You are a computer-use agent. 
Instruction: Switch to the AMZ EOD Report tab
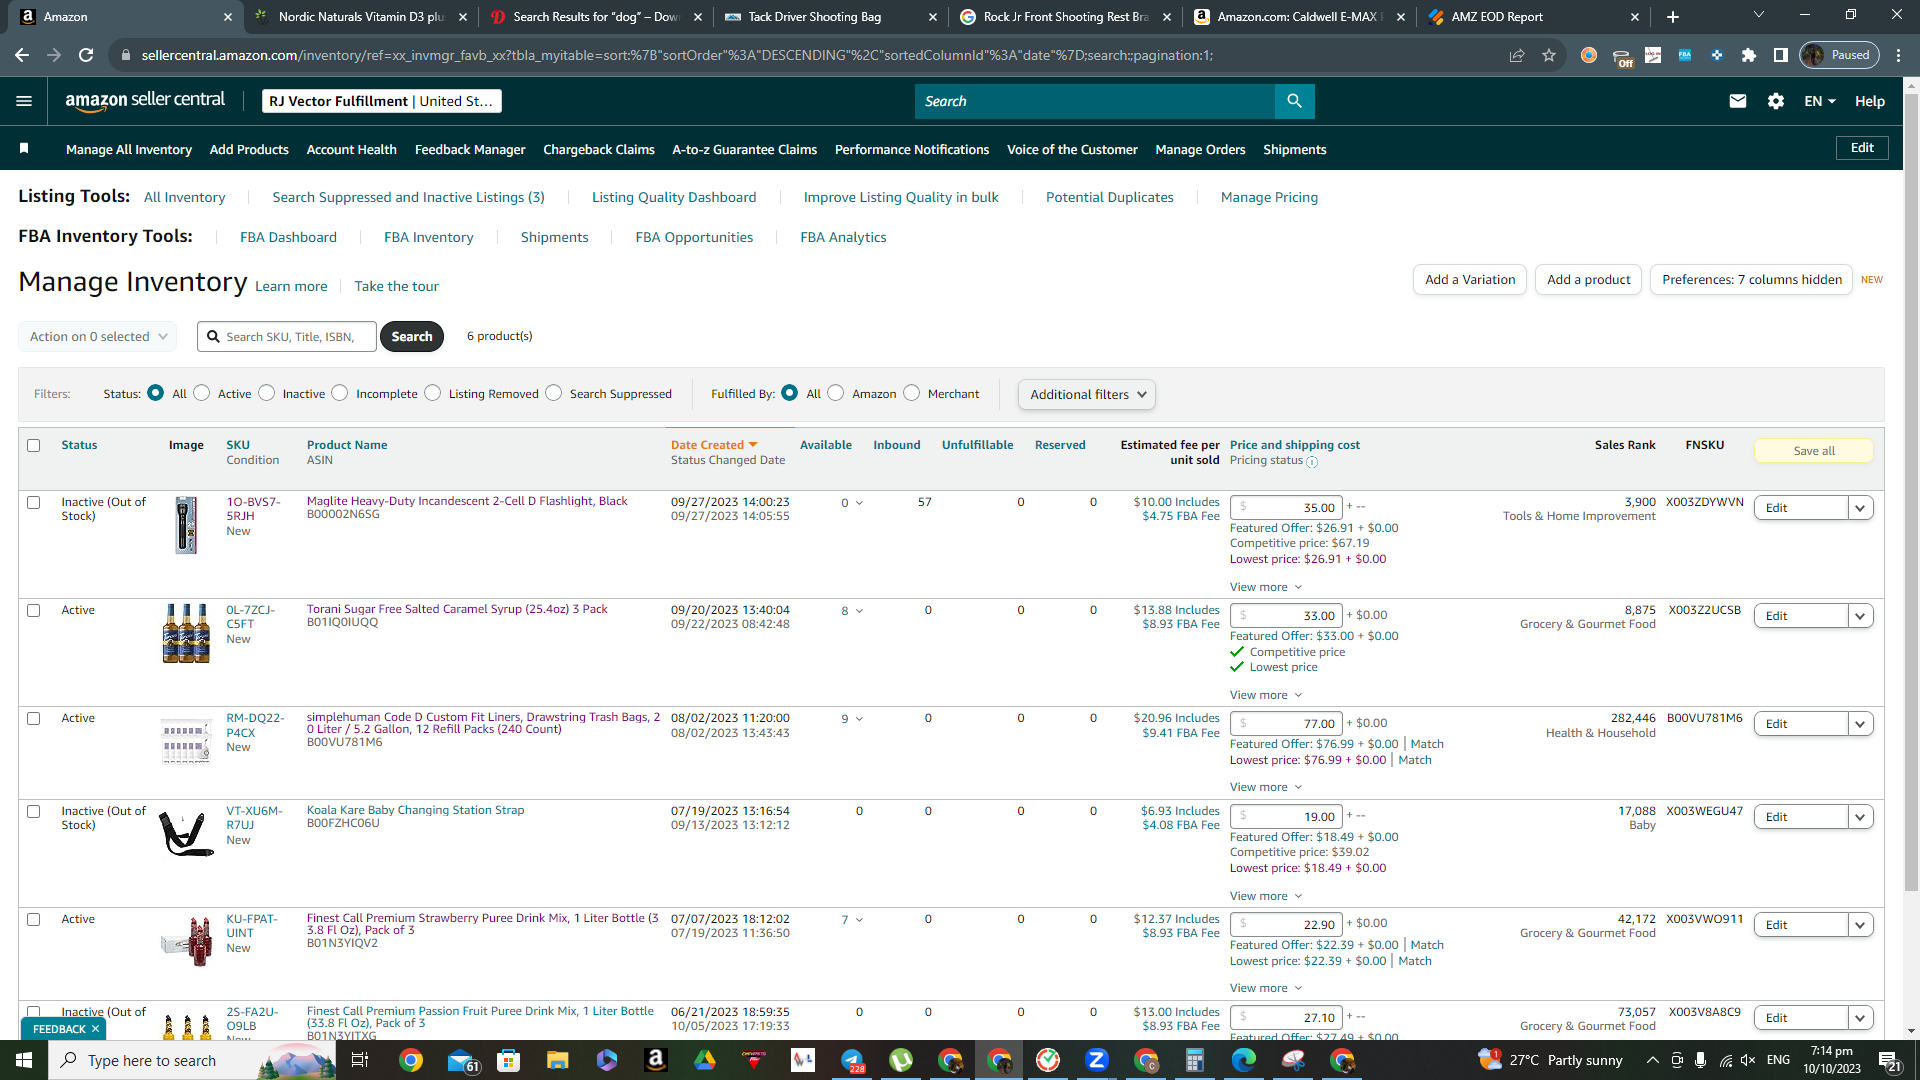coord(1534,16)
